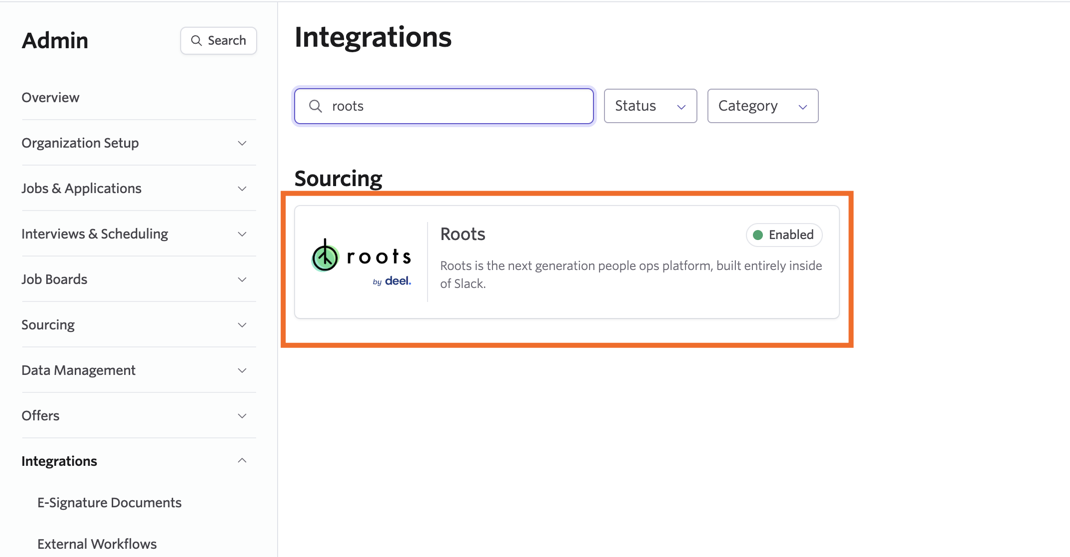Open the Roots integration title

[x=463, y=234]
